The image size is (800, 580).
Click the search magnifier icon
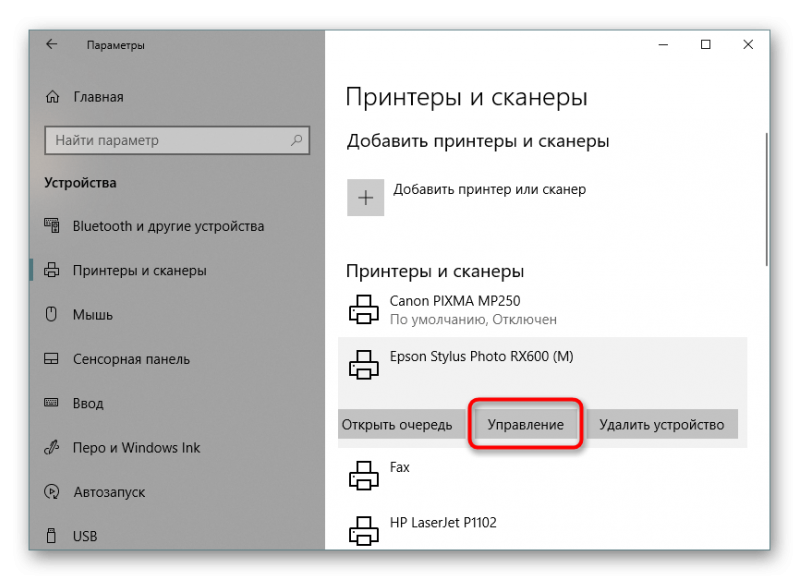(296, 140)
